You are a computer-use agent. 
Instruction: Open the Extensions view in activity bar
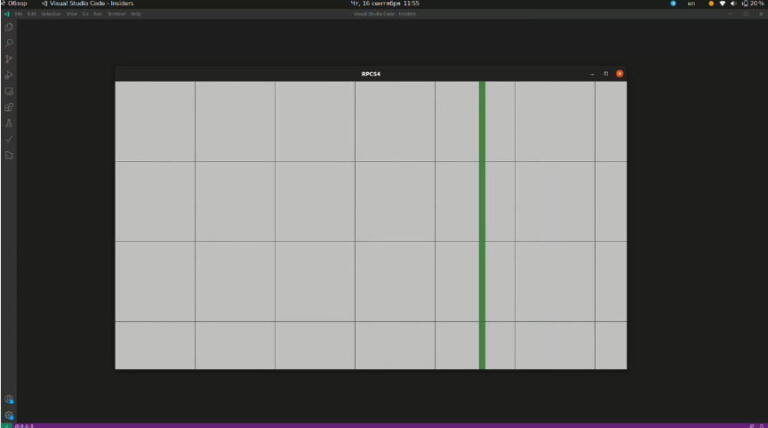tap(9, 107)
